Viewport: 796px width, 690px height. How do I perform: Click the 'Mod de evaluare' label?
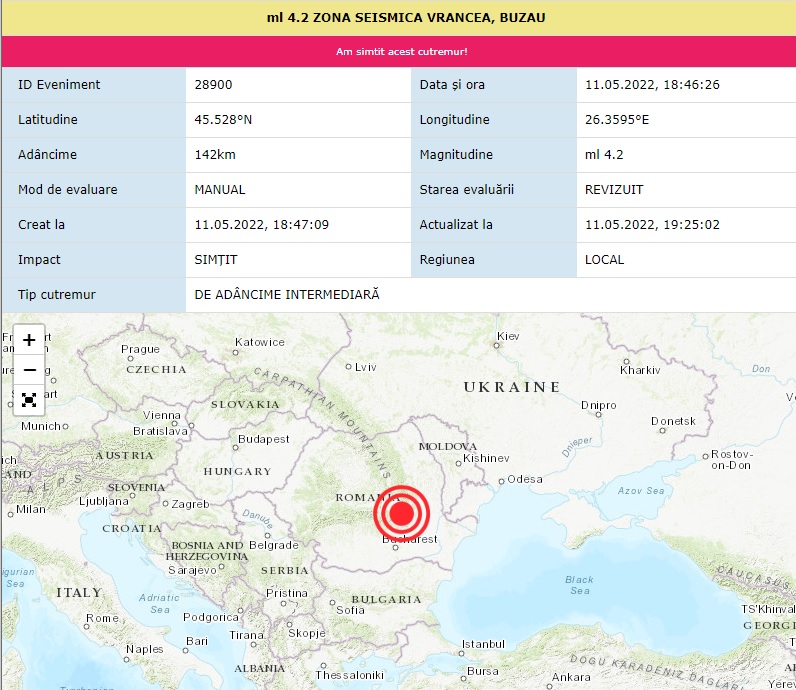tap(68, 189)
